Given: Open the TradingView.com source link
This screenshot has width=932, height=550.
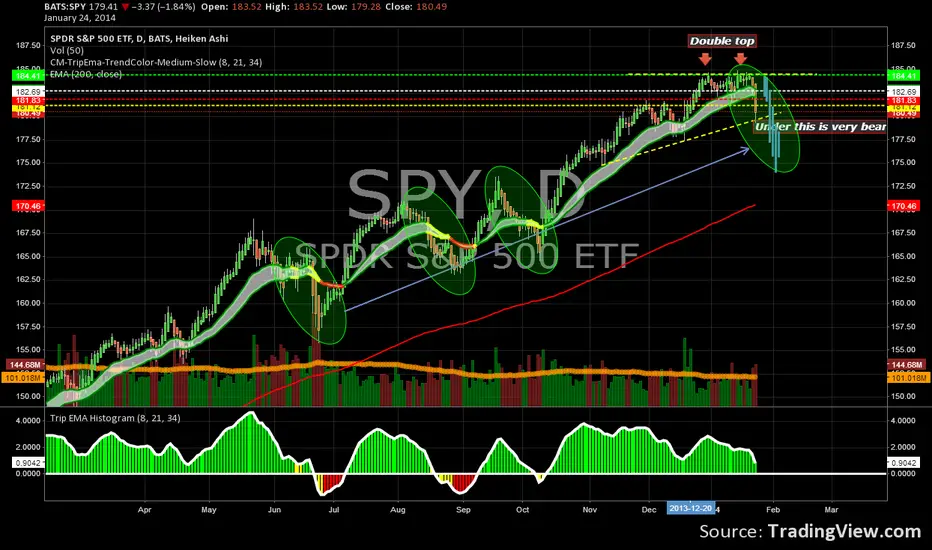Looking at the screenshot, I should 844,531.
